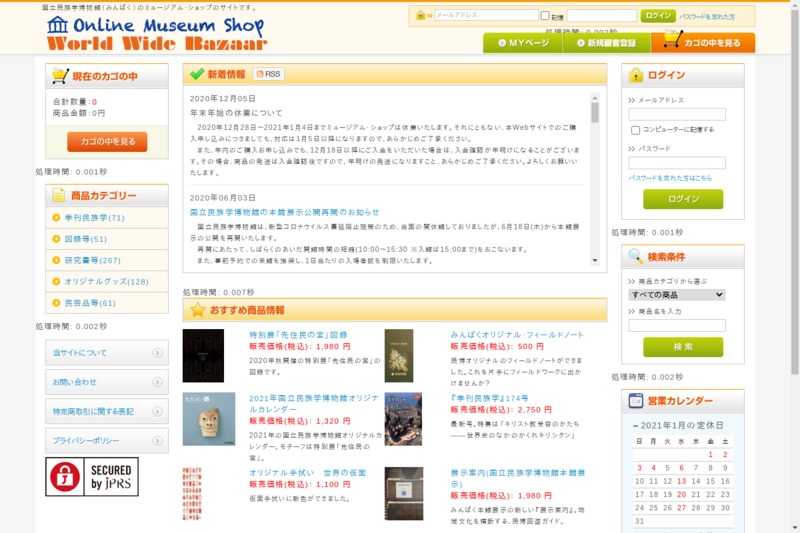This screenshot has height=533, width=800.
Task: Click the SECURED by JPRS badge
Action: point(92,477)
